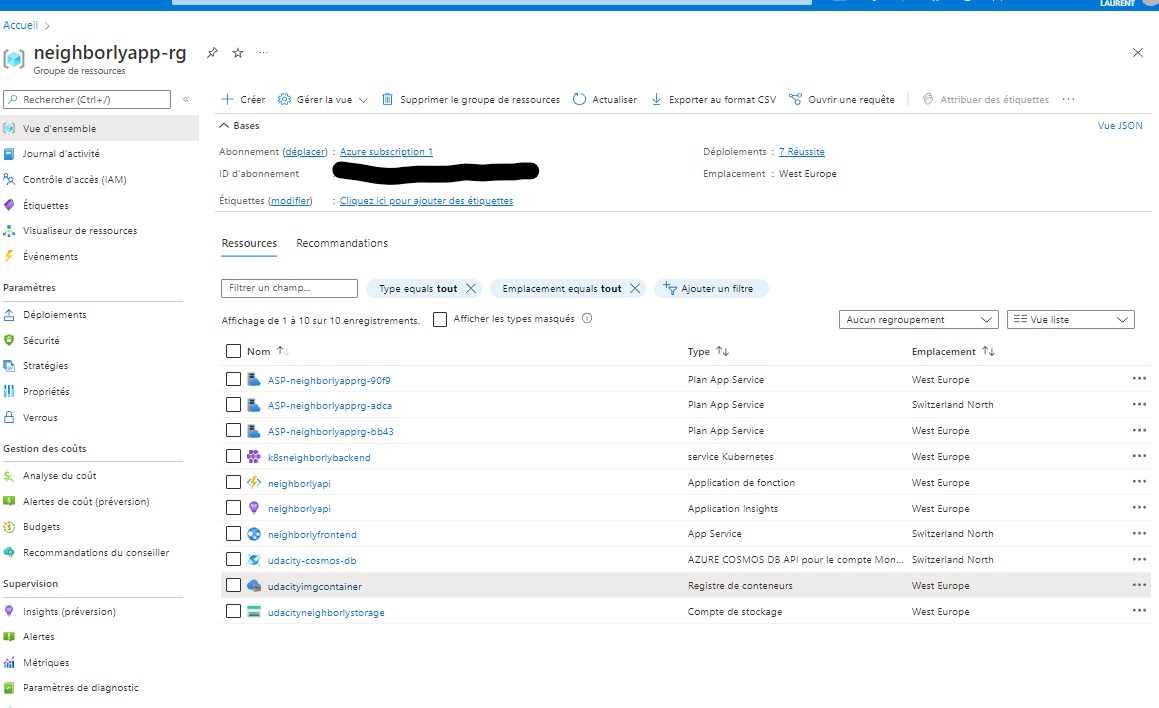This screenshot has height=708, width=1159.
Task: Go to Accueil breadcrumb
Action: click(20, 25)
